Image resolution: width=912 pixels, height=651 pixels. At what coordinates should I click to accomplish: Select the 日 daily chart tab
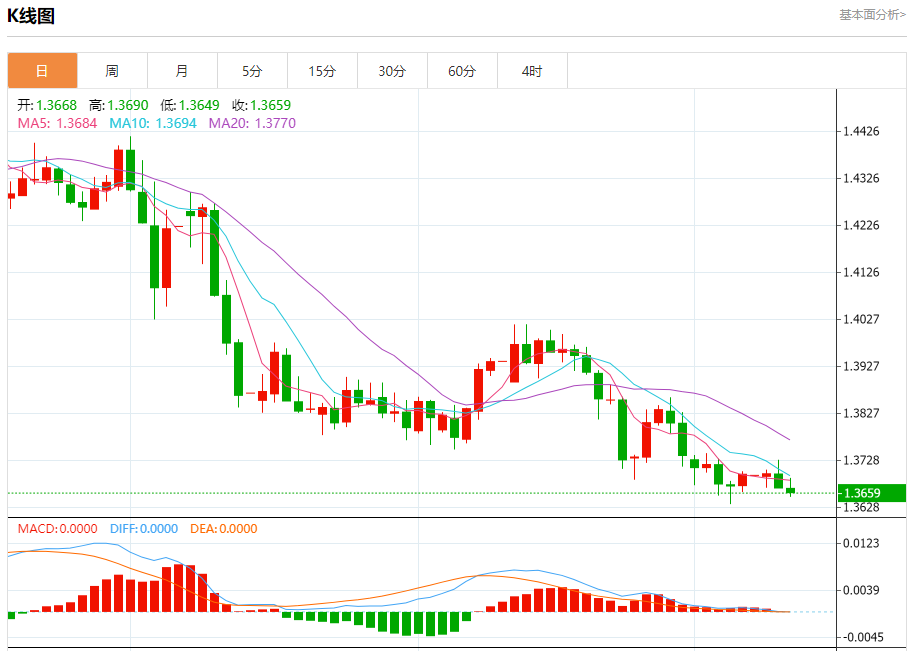pyautogui.click(x=42, y=71)
